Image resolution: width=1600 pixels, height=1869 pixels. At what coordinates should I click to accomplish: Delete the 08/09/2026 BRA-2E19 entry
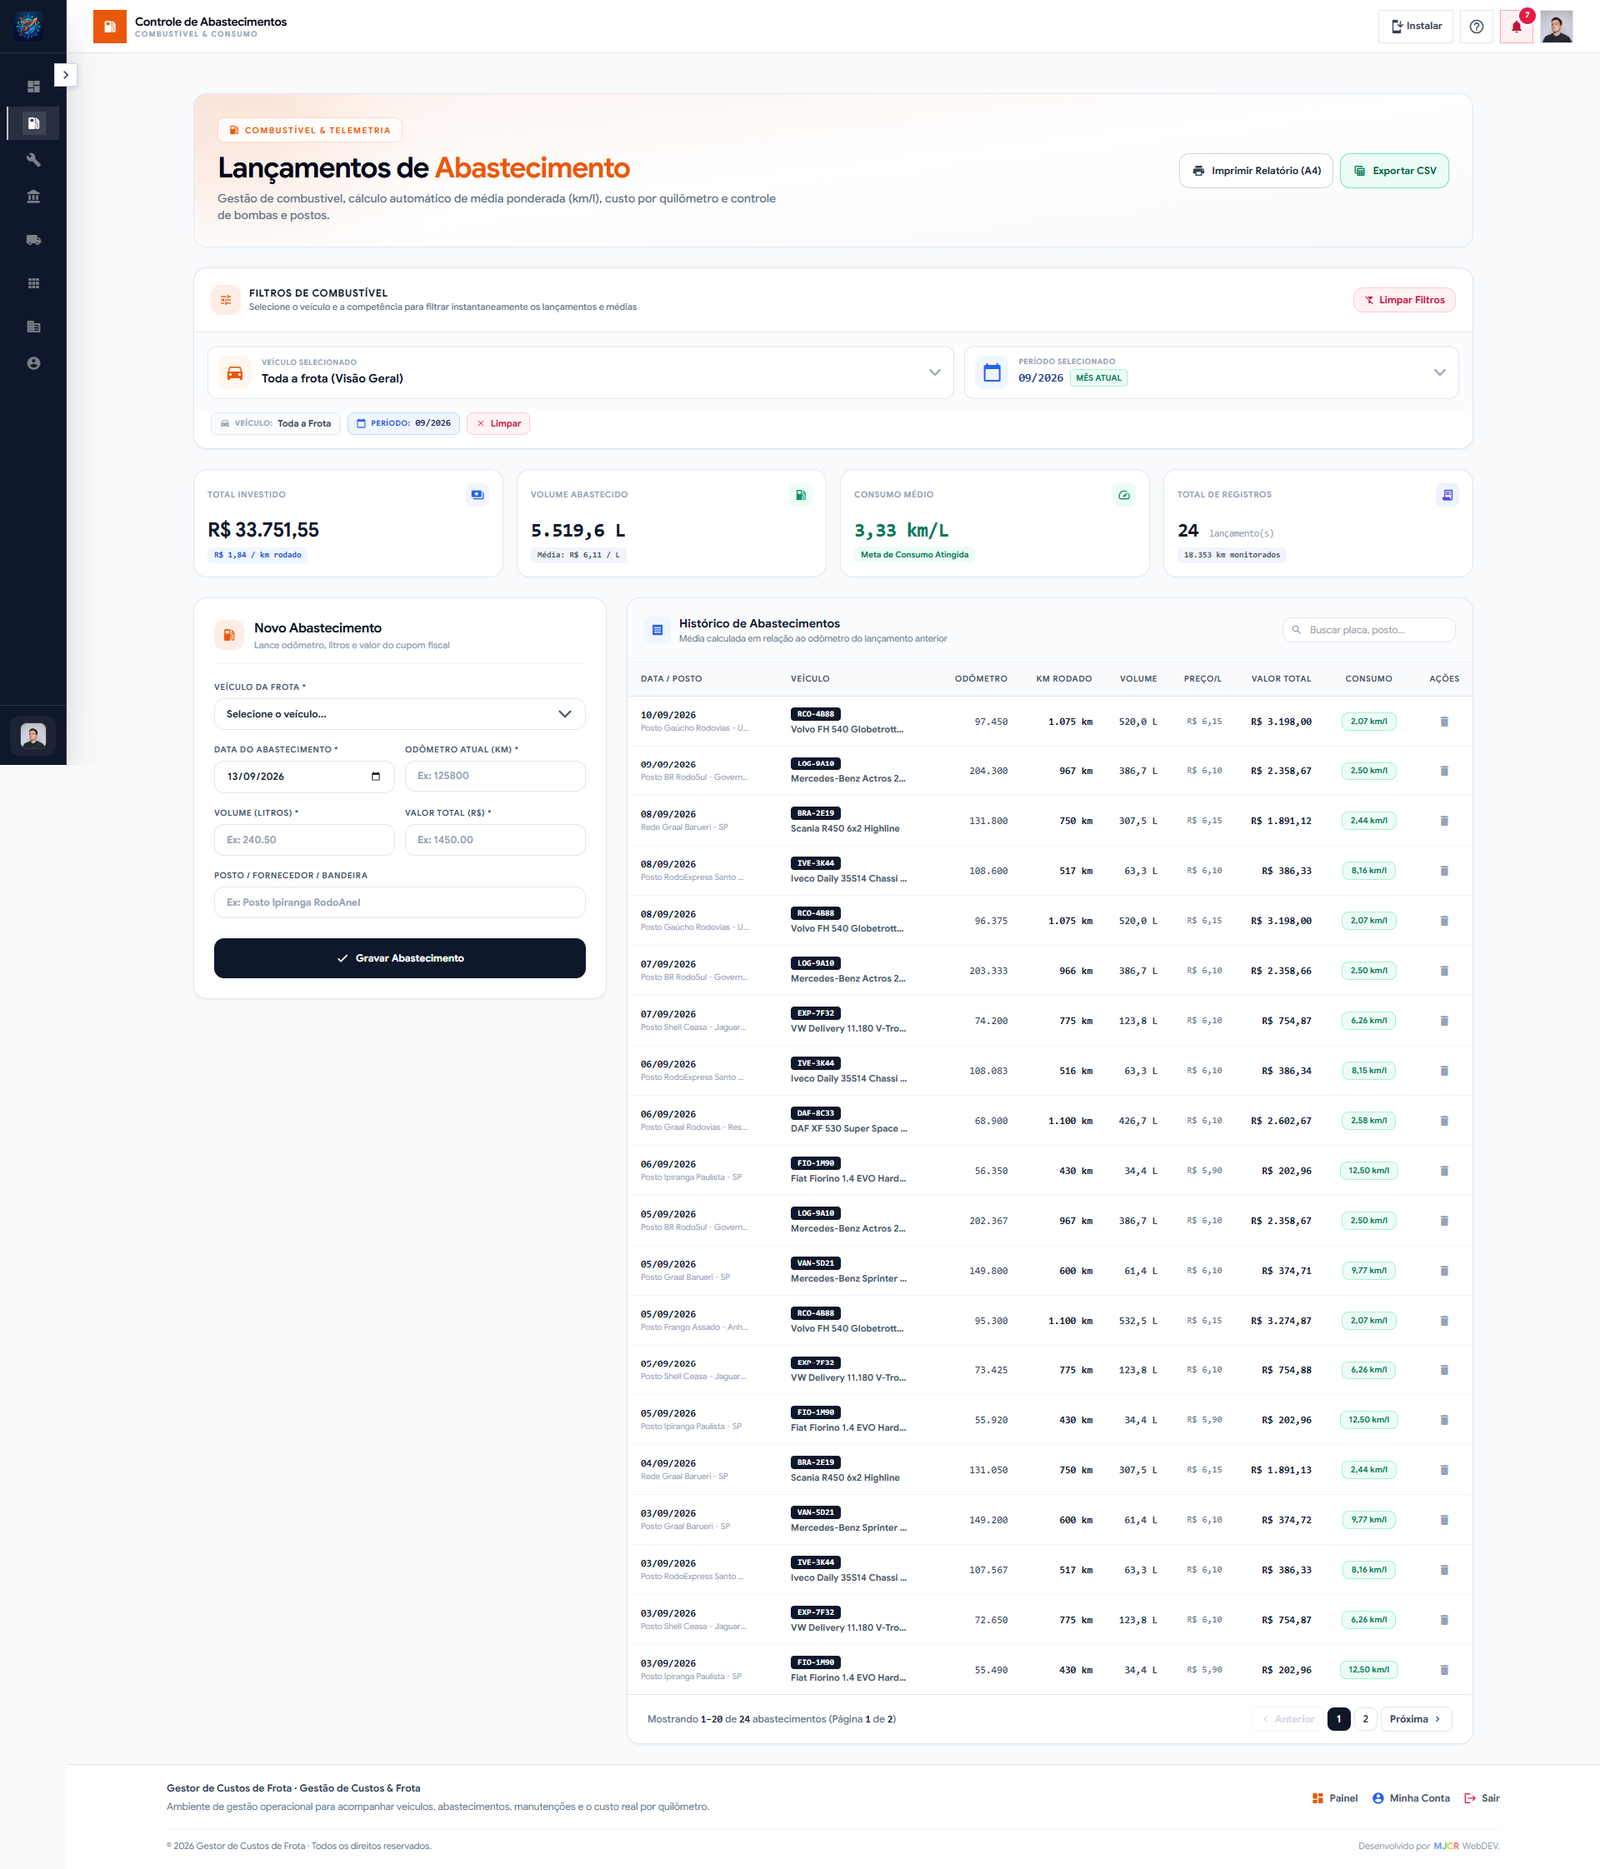(x=1444, y=821)
